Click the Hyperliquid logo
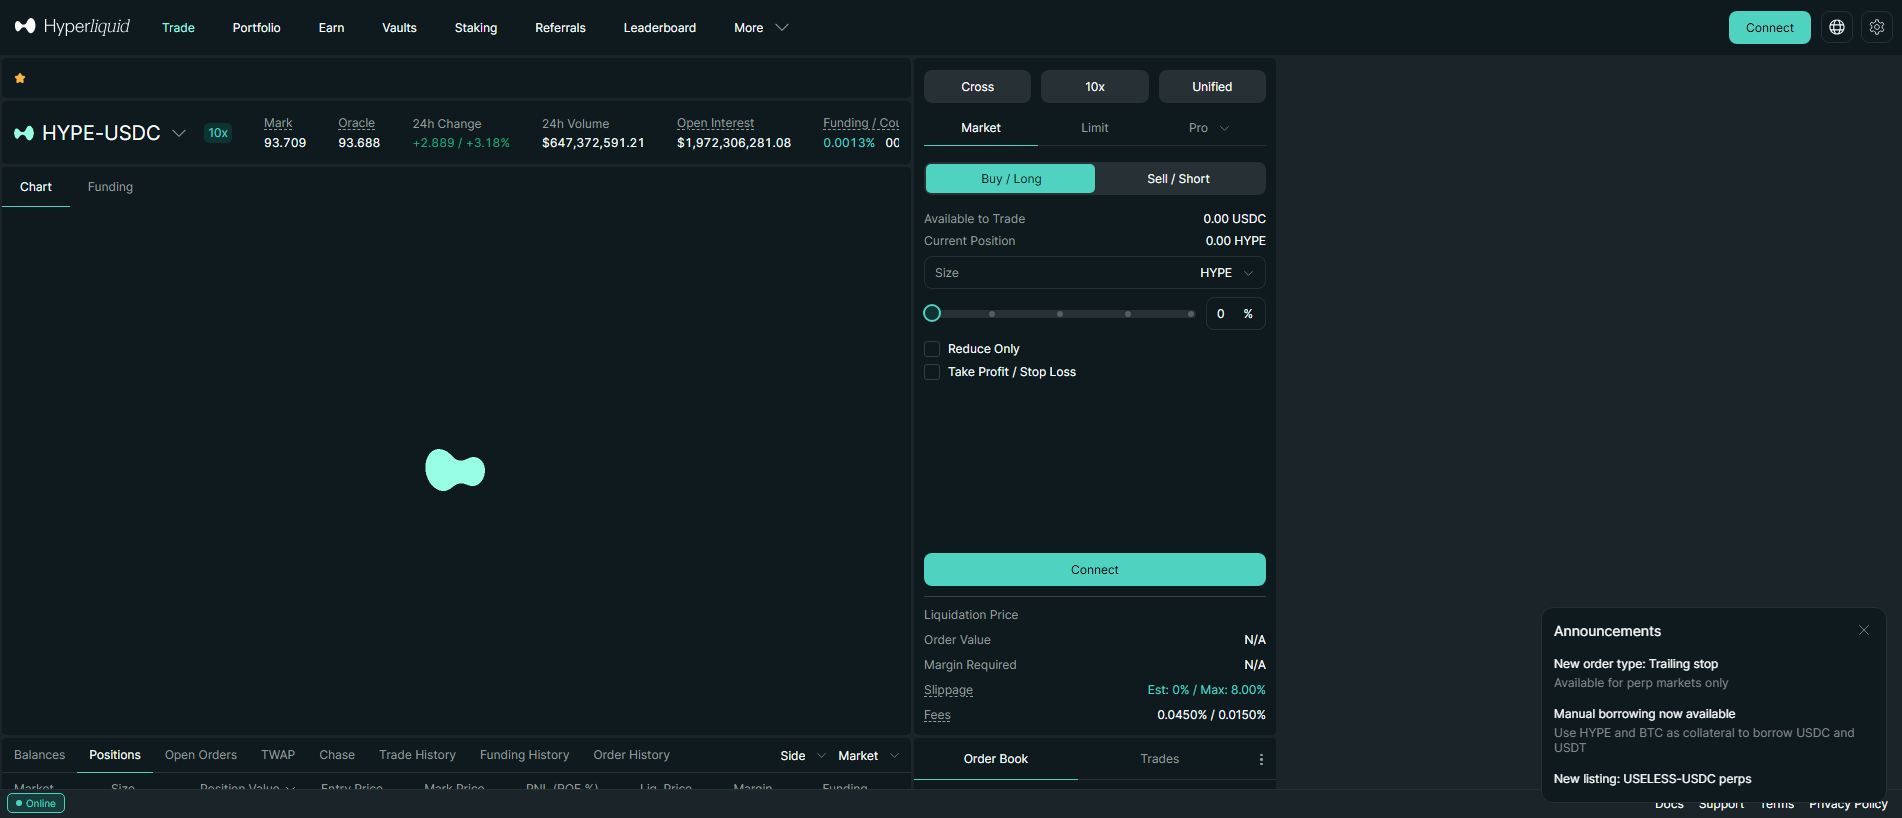The height and width of the screenshot is (818, 1902). 72,26
